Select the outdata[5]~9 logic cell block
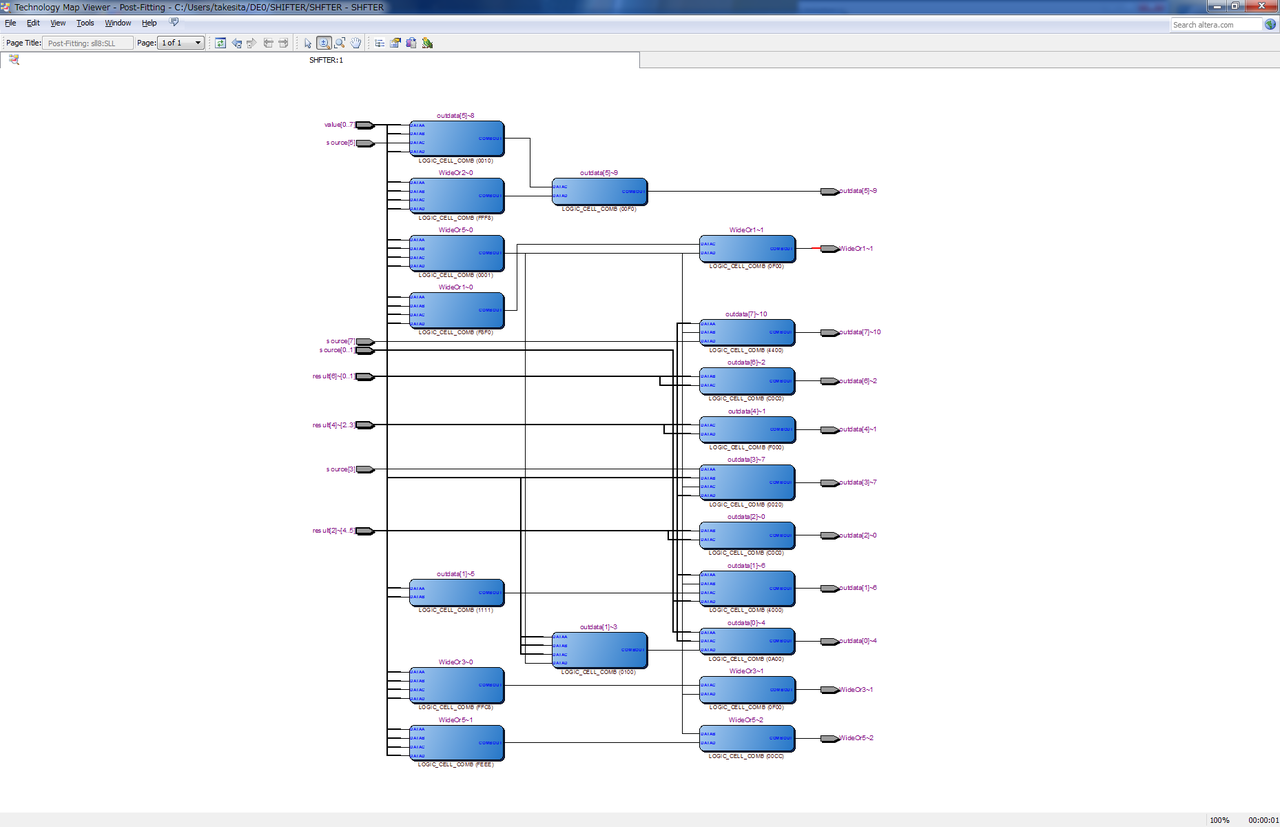Screen dimensions: 1280x827 click(x=600, y=191)
